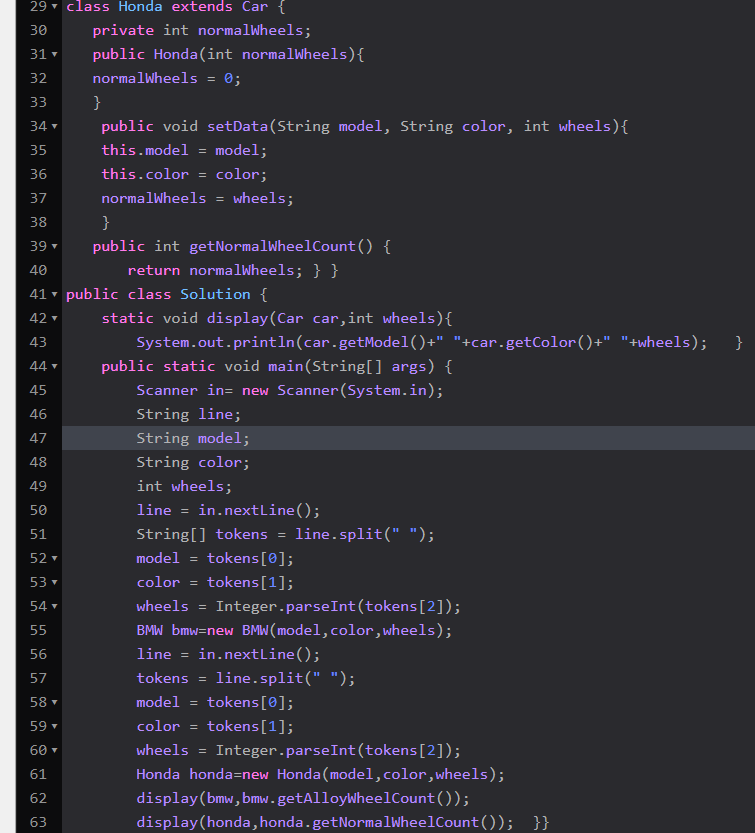The height and width of the screenshot is (833, 755).
Task: Click 'line = in.nextLine();' on line 50
Action: coord(228,511)
